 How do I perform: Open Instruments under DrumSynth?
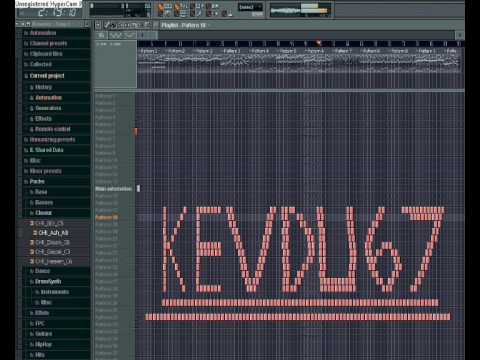point(55,292)
